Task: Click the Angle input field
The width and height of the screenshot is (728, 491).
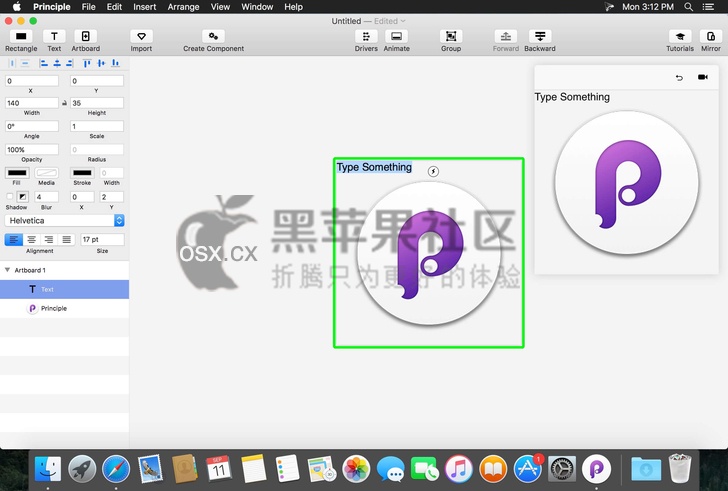Action: pos(32,126)
